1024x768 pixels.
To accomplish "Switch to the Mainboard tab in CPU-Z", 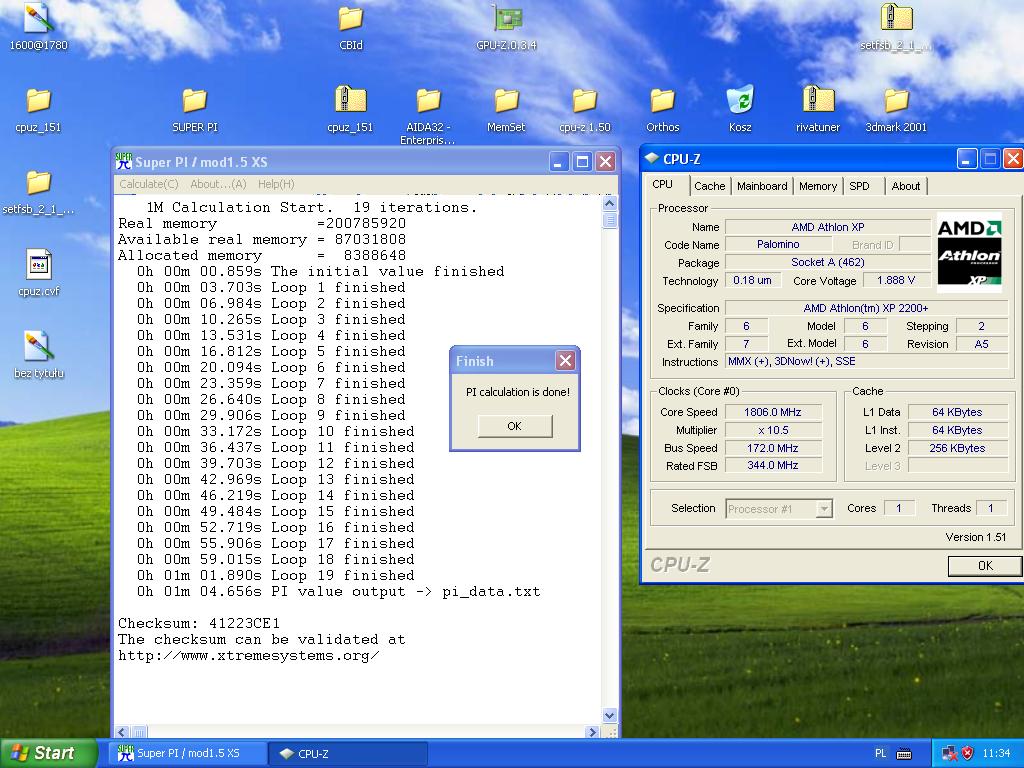I will pyautogui.click(x=761, y=186).
